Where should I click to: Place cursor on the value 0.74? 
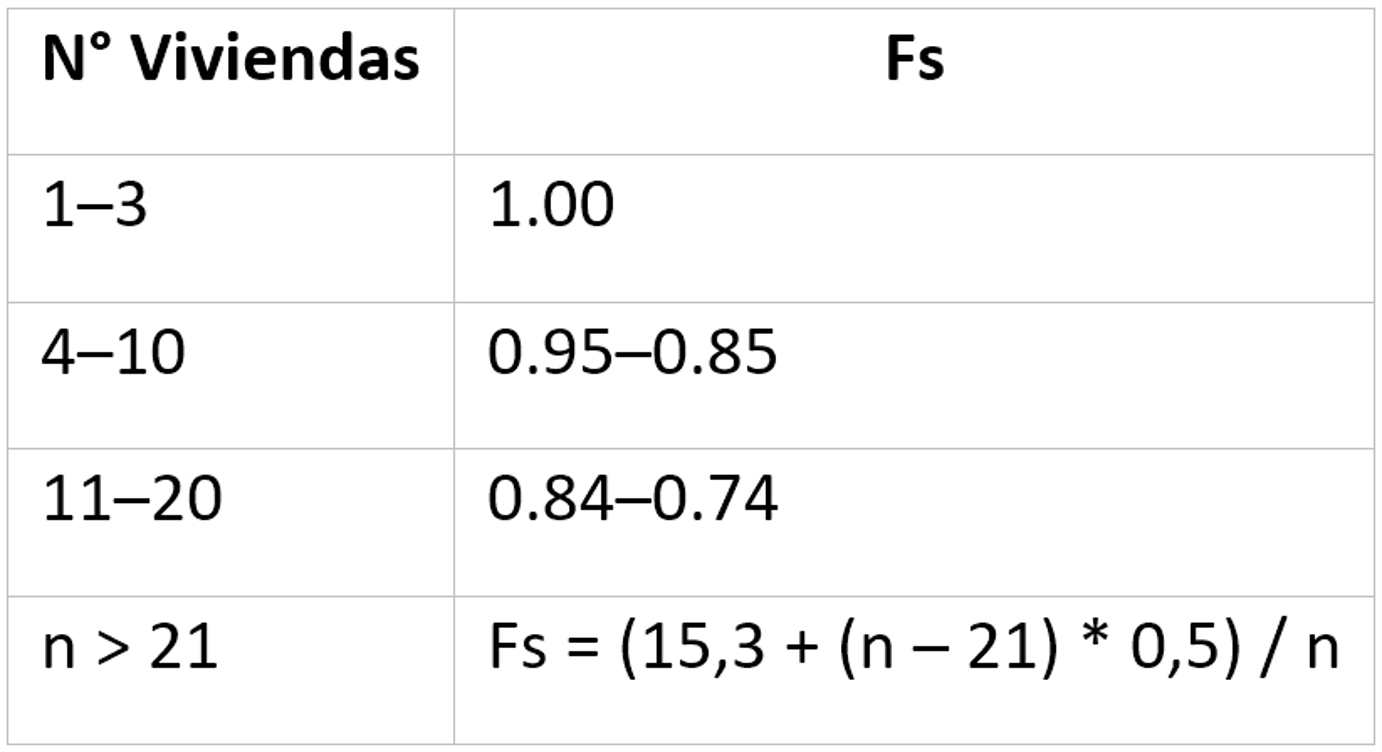(x=715, y=500)
